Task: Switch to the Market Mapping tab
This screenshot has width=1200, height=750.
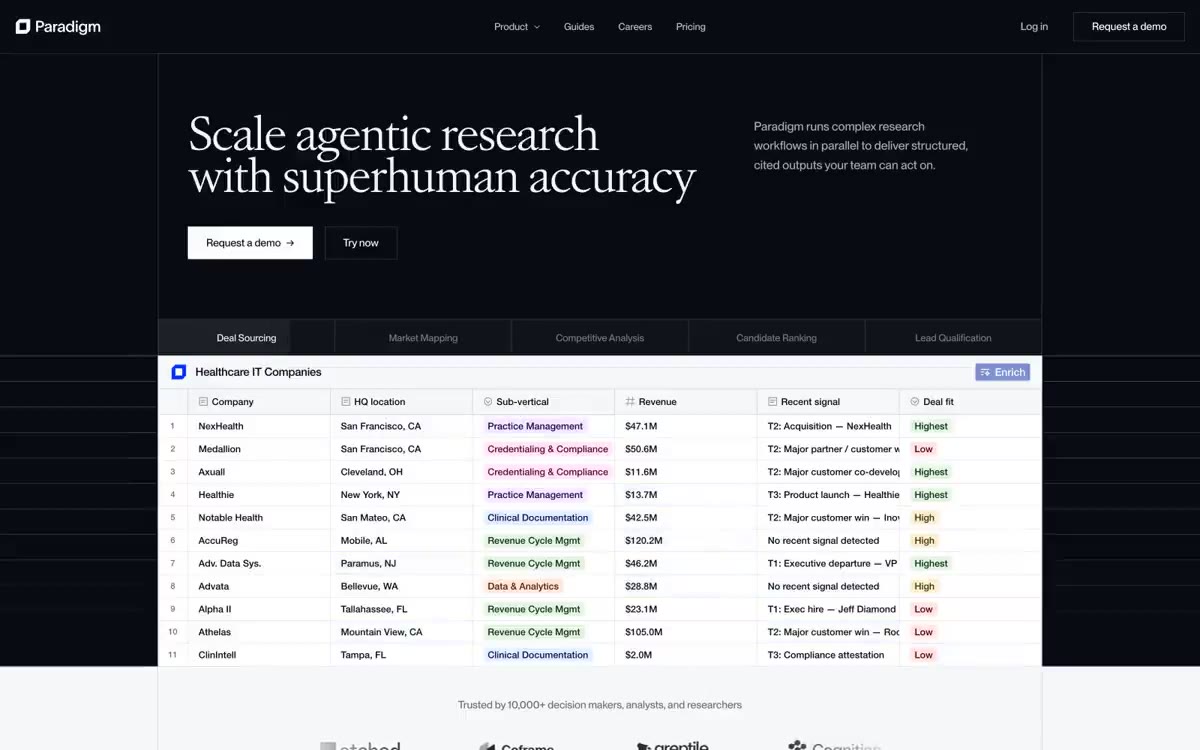Action: coord(423,338)
